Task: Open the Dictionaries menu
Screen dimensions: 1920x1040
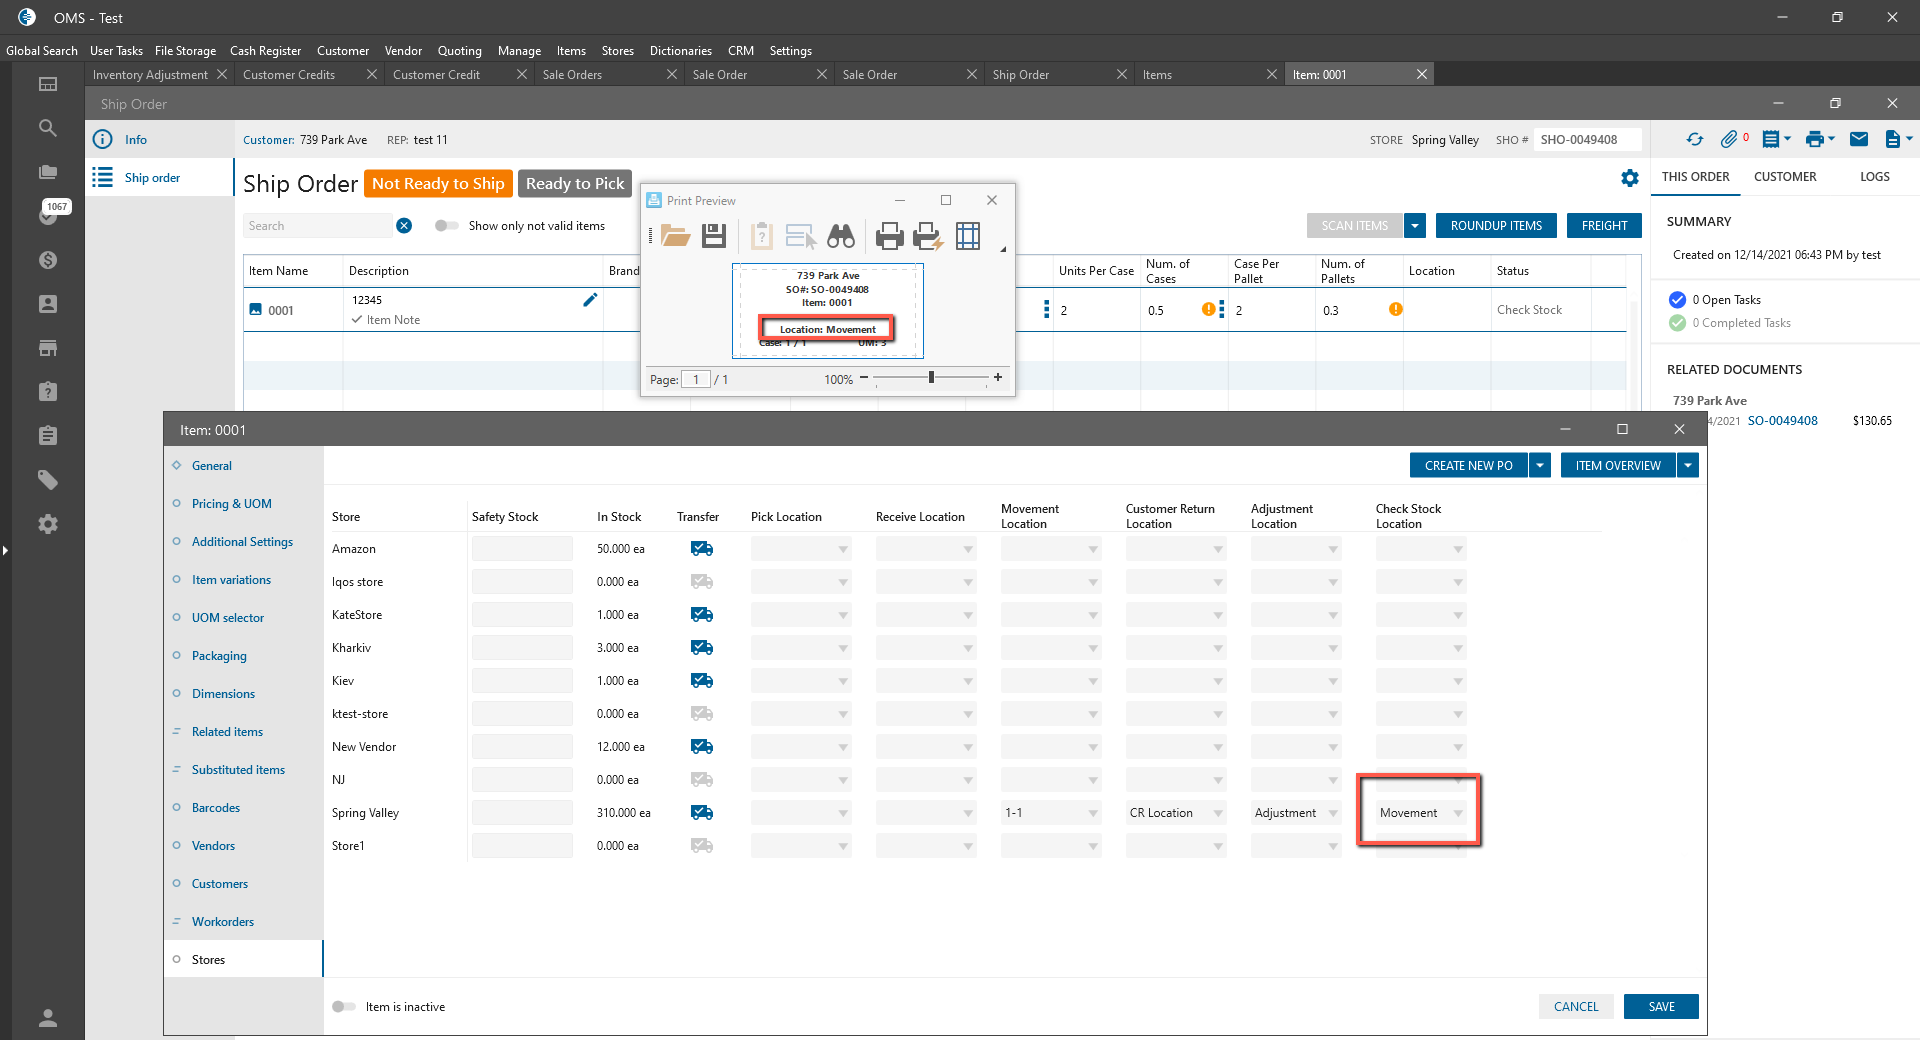Action: point(680,51)
